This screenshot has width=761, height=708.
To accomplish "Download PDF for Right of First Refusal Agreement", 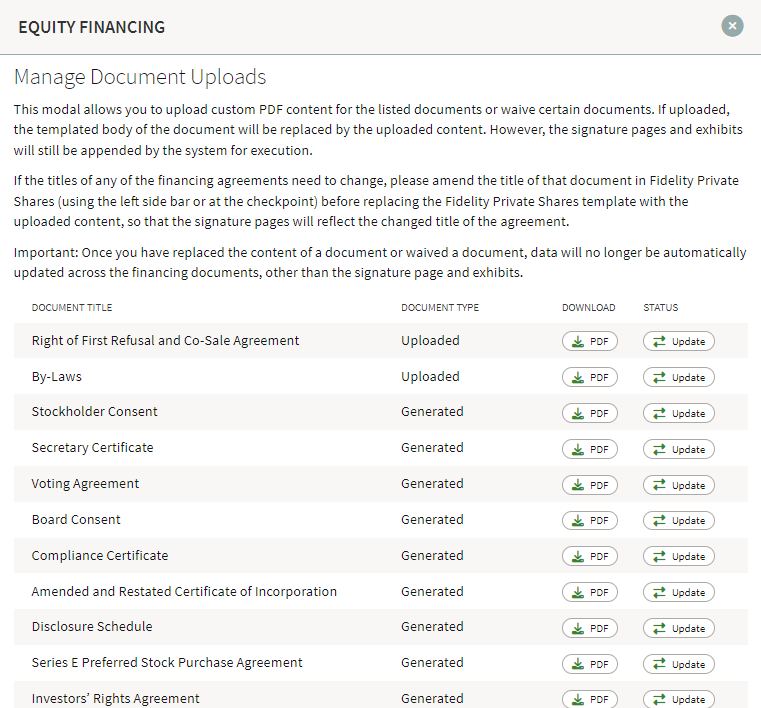I will 590,341.
